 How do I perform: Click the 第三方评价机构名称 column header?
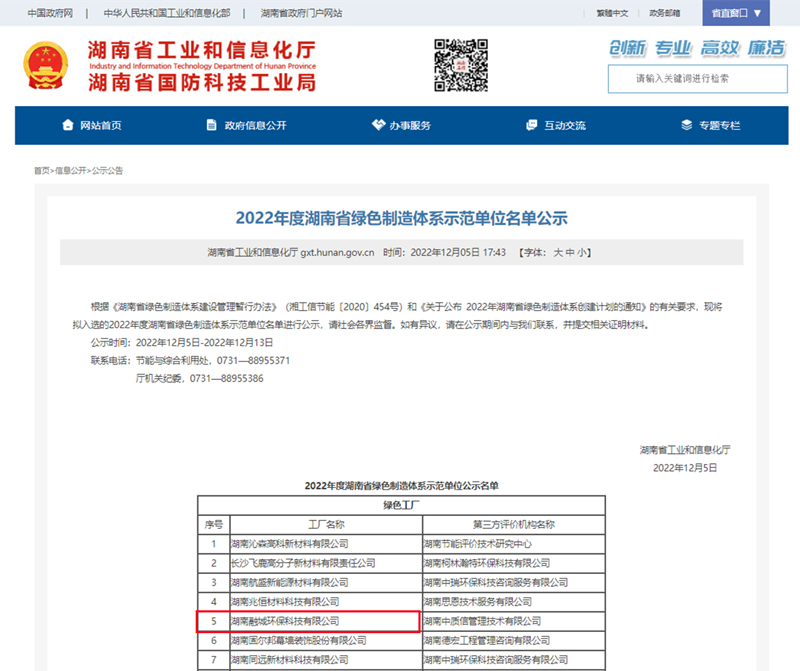[x=514, y=525]
